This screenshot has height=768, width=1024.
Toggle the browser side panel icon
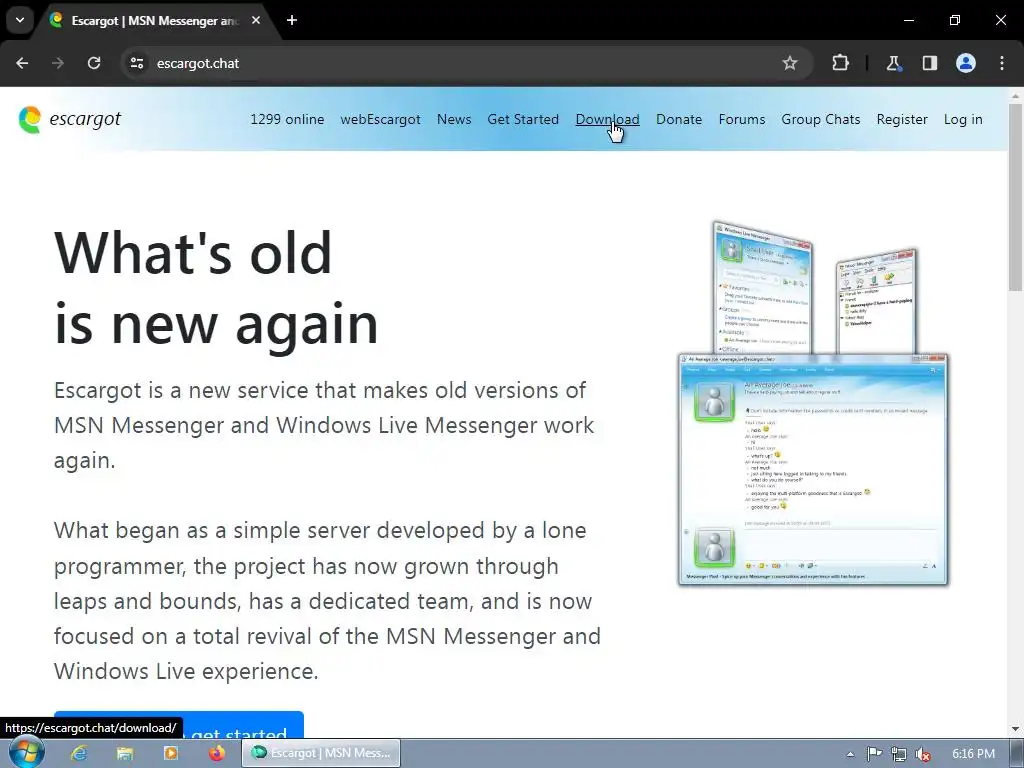tap(929, 63)
